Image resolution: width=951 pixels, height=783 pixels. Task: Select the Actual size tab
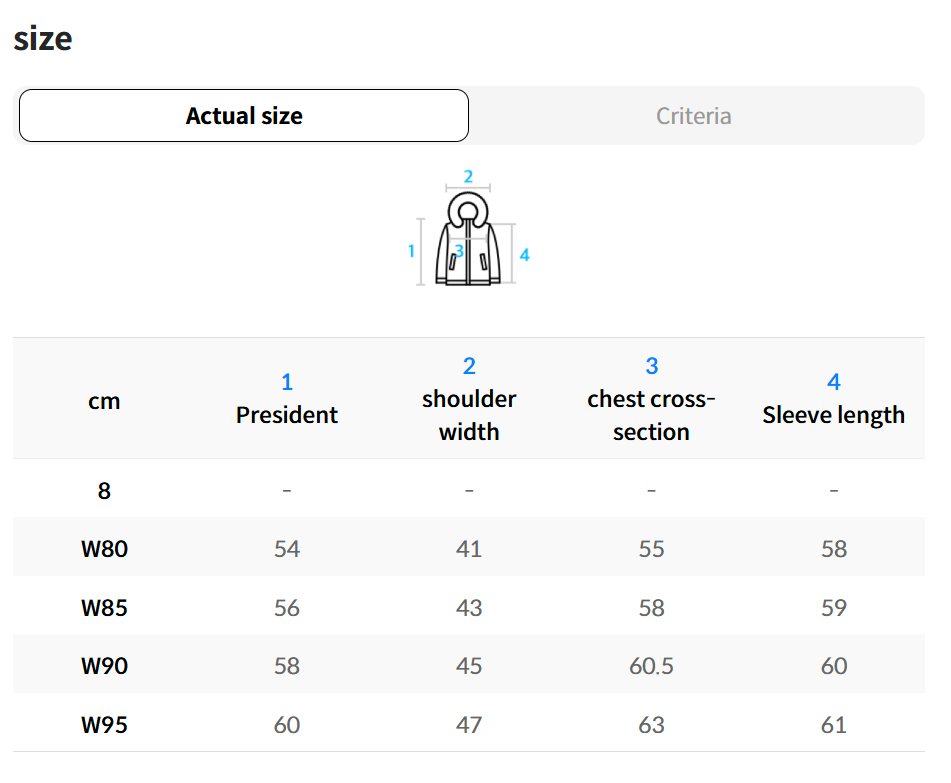(x=244, y=116)
